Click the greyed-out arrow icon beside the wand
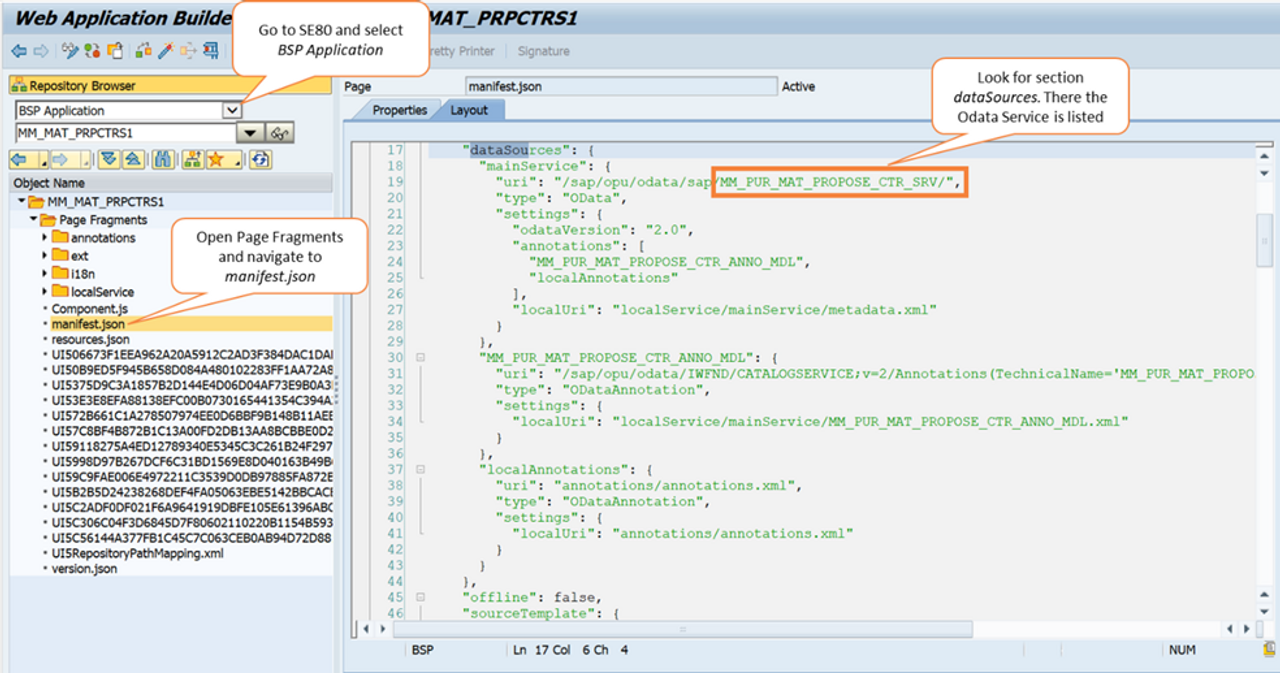 [188, 50]
